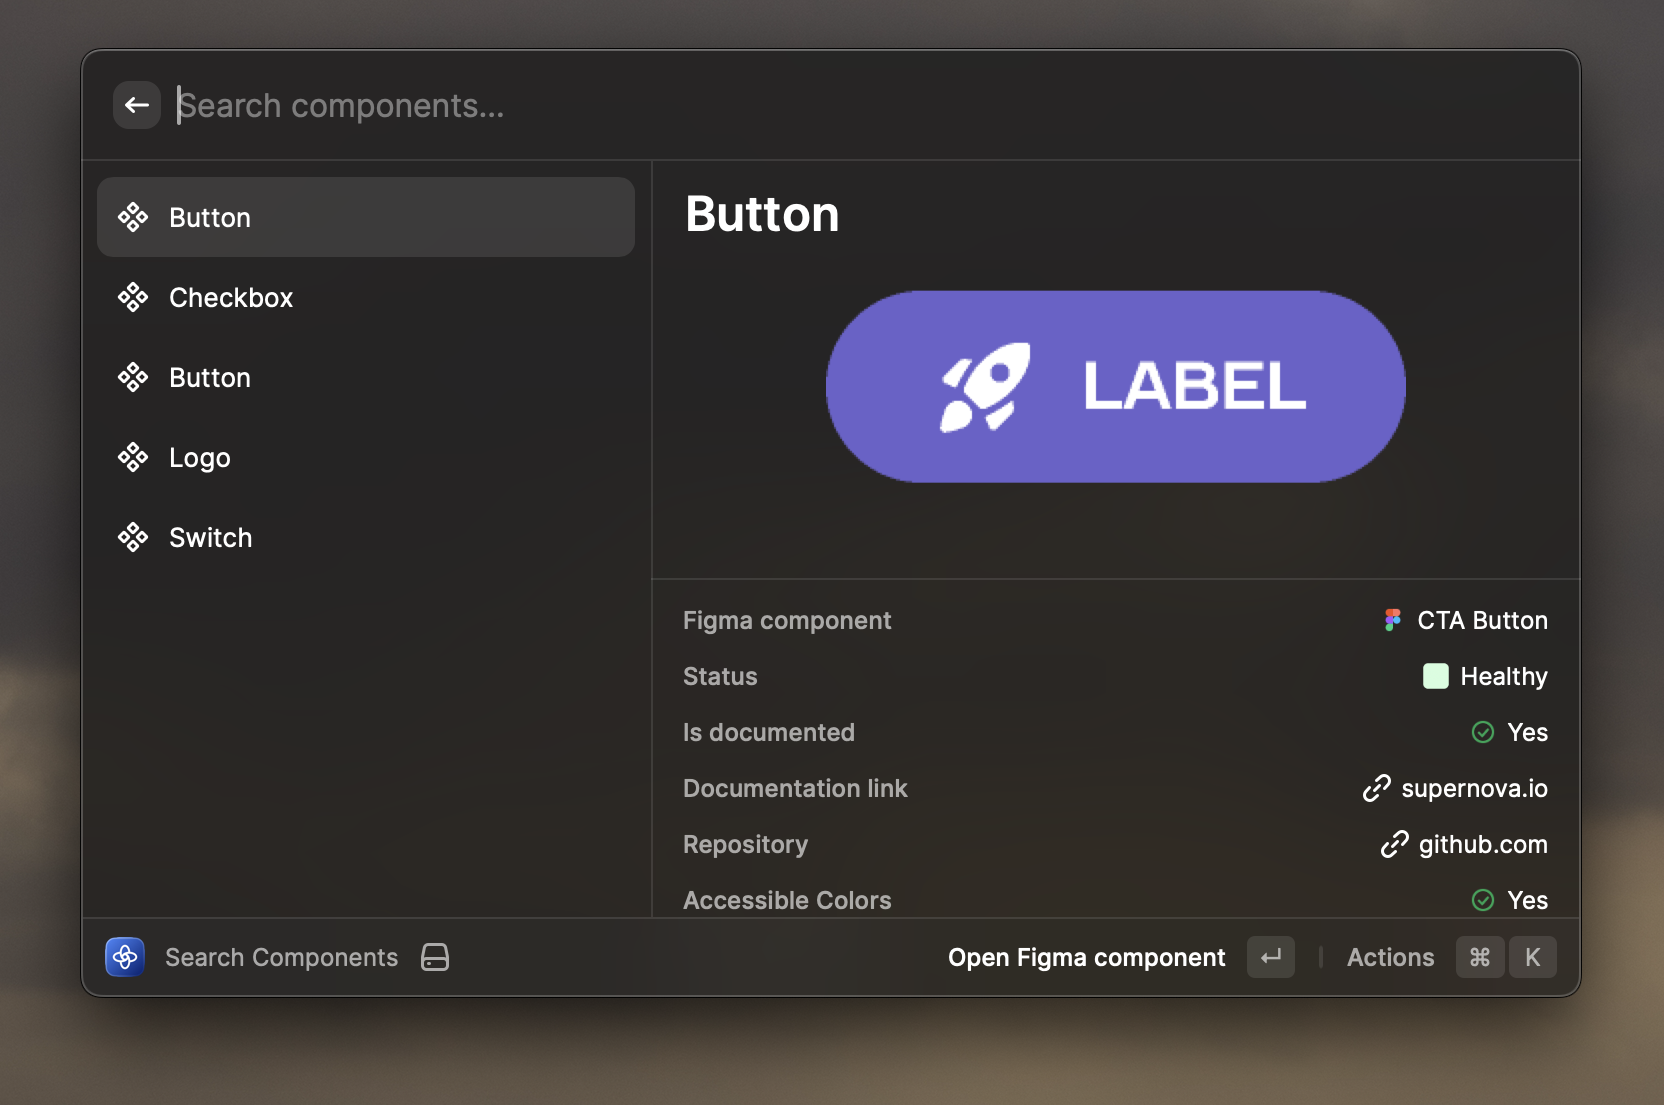Image resolution: width=1664 pixels, height=1105 pixels.
Task: Open the Actions menu
Action: coord(1390,957)
